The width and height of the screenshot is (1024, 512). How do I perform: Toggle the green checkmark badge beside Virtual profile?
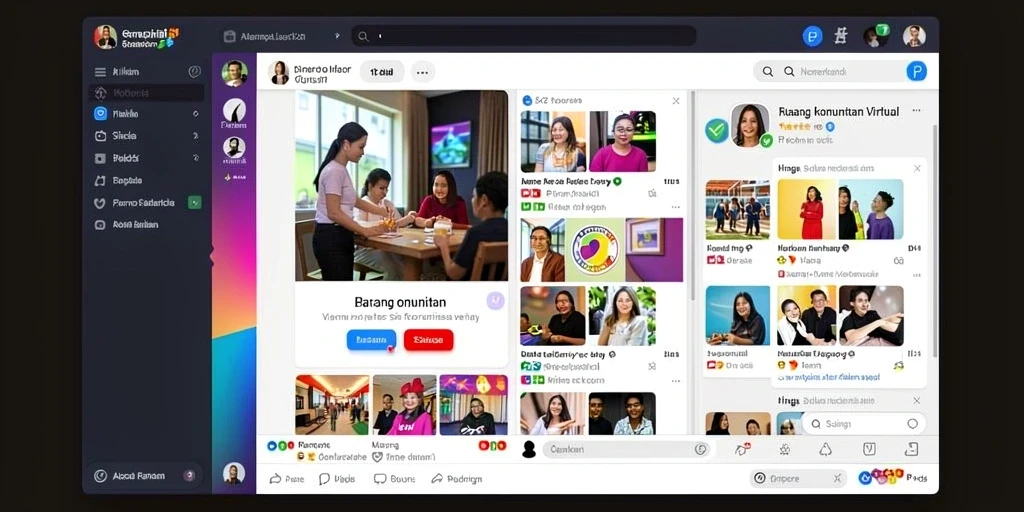tap(716, 131)
